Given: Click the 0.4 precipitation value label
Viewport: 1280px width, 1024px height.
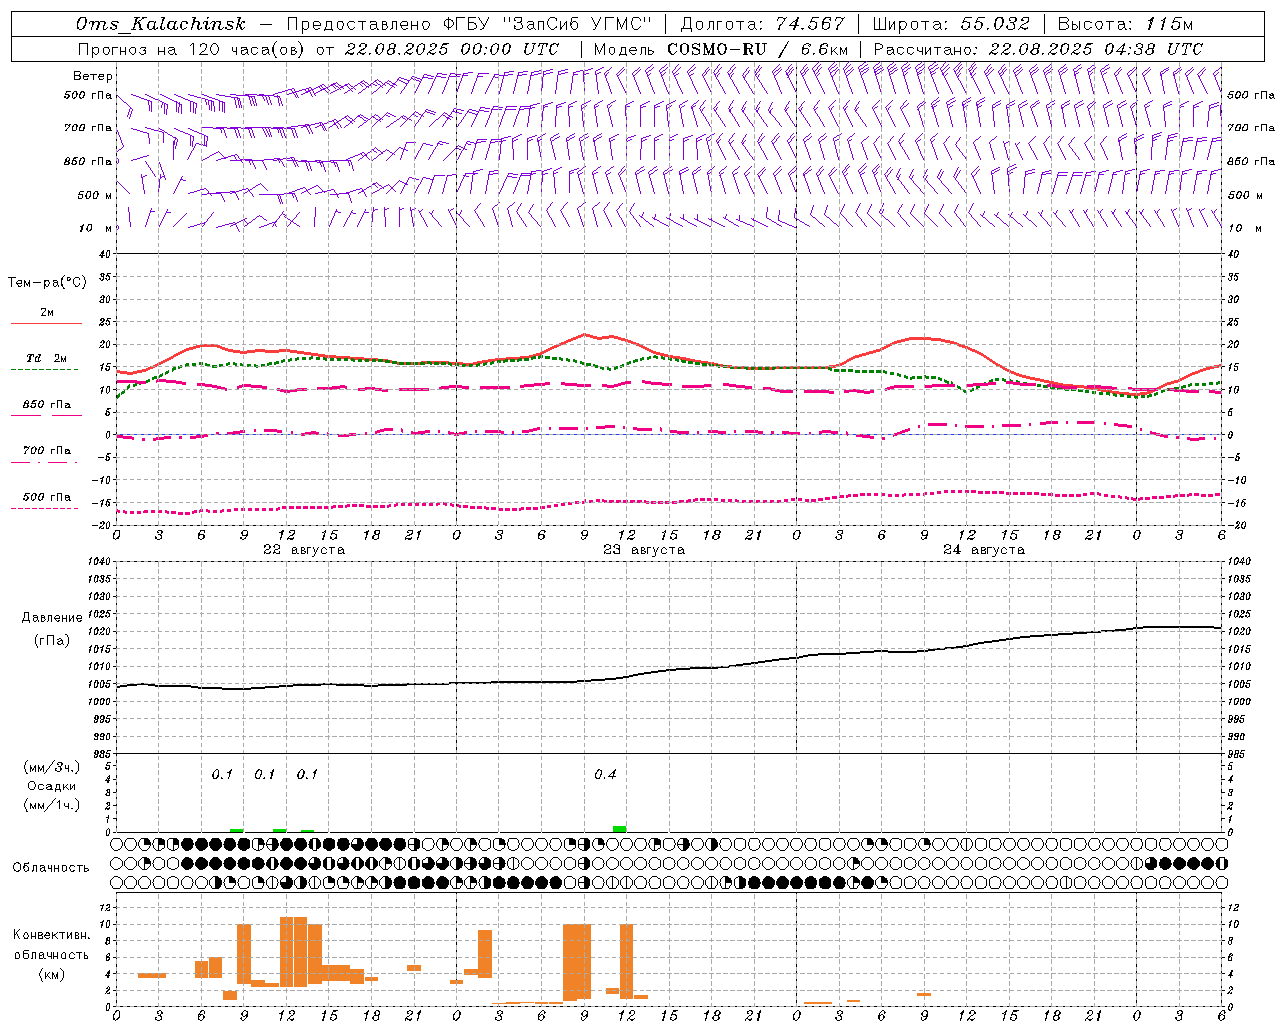Looking at the screenshot, I should pyautogui.click(x=605, y=775).
